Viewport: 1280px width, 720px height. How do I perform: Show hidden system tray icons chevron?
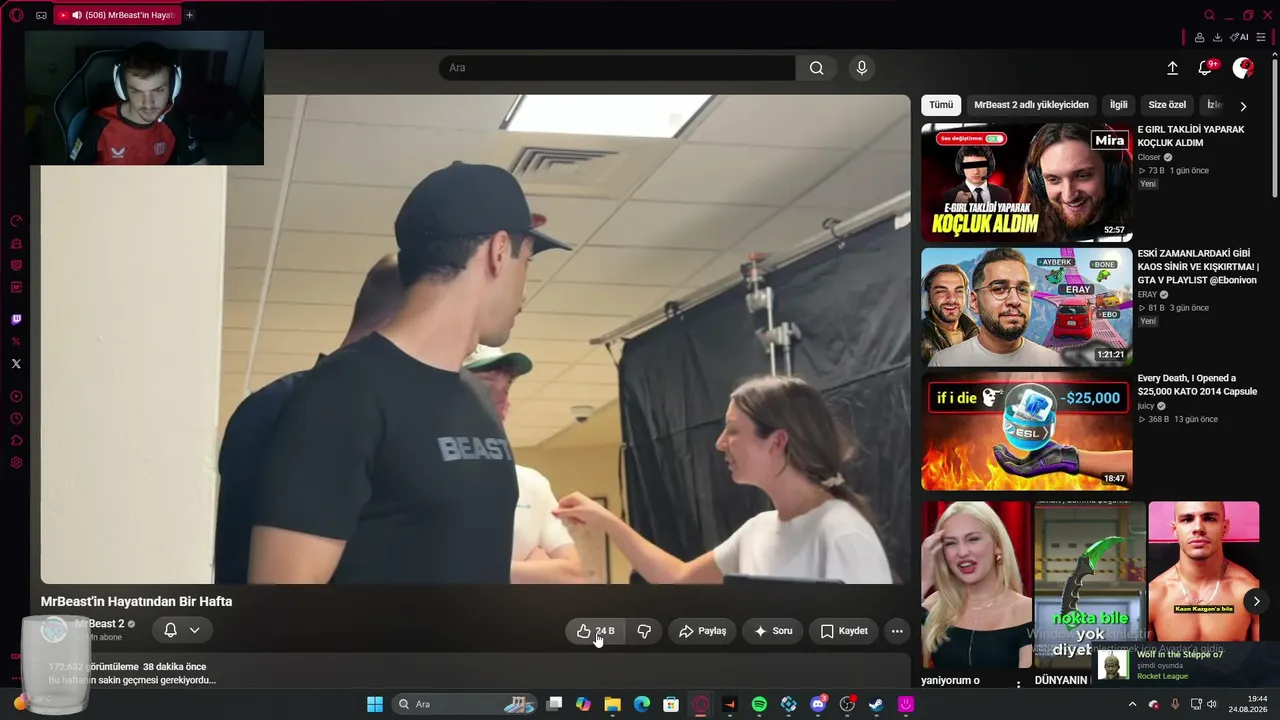pyautogui.click(x=1132, y=704)
